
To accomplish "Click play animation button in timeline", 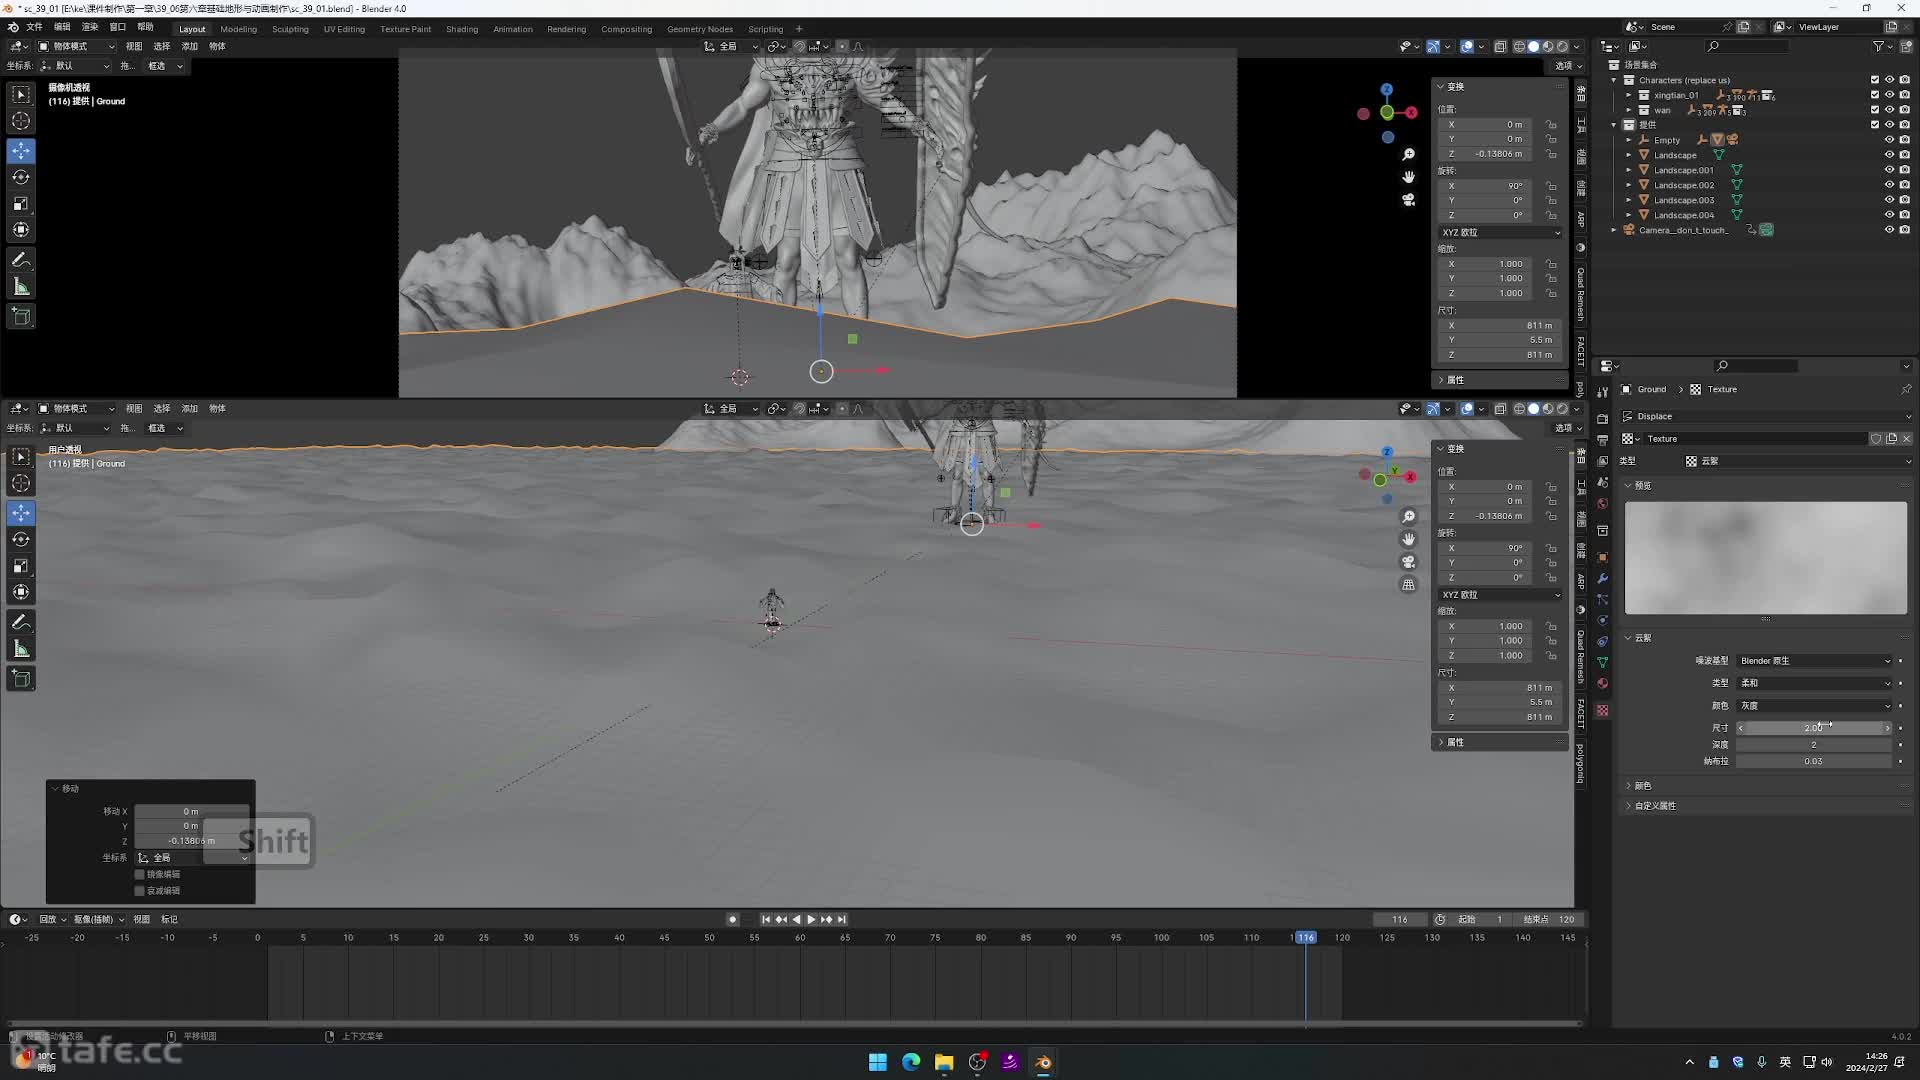I will 811,920.
